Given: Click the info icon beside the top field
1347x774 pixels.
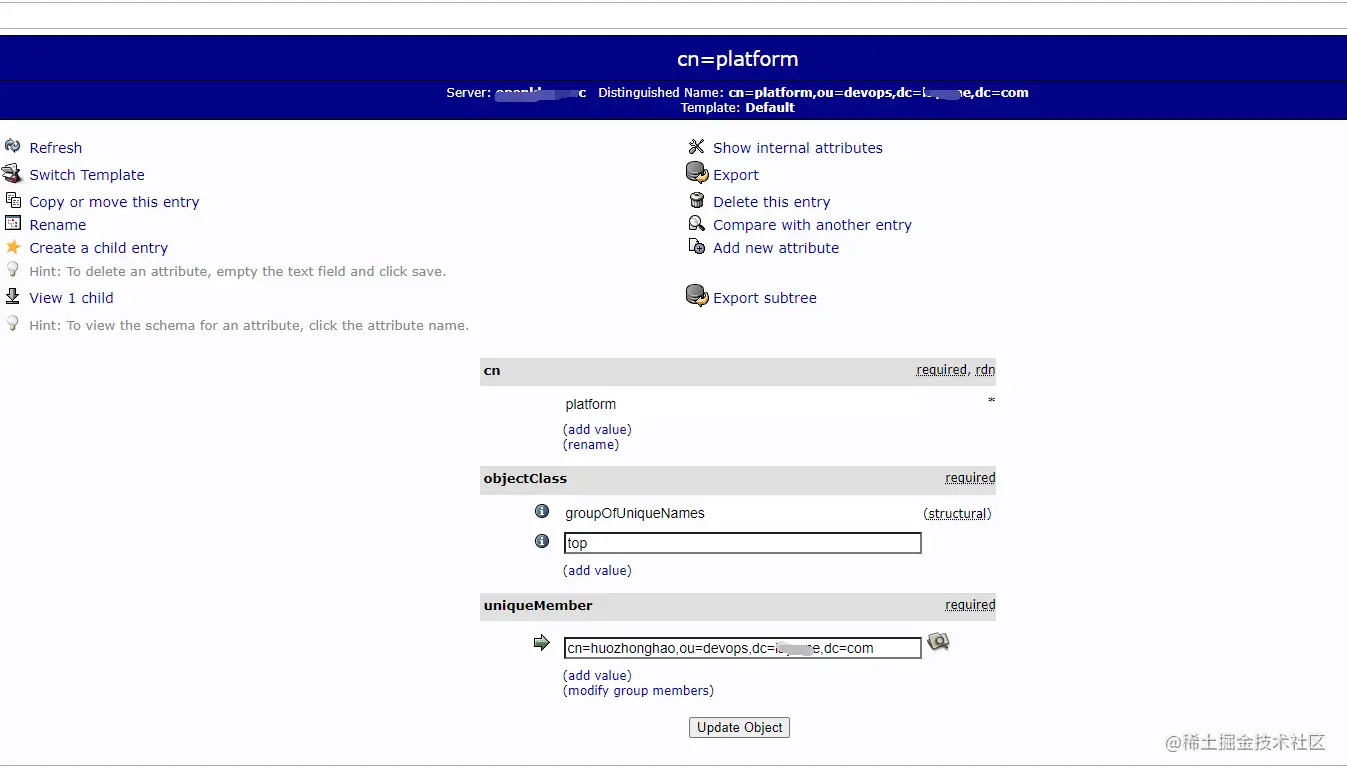Looking at the screenshot, I should 542,541.
